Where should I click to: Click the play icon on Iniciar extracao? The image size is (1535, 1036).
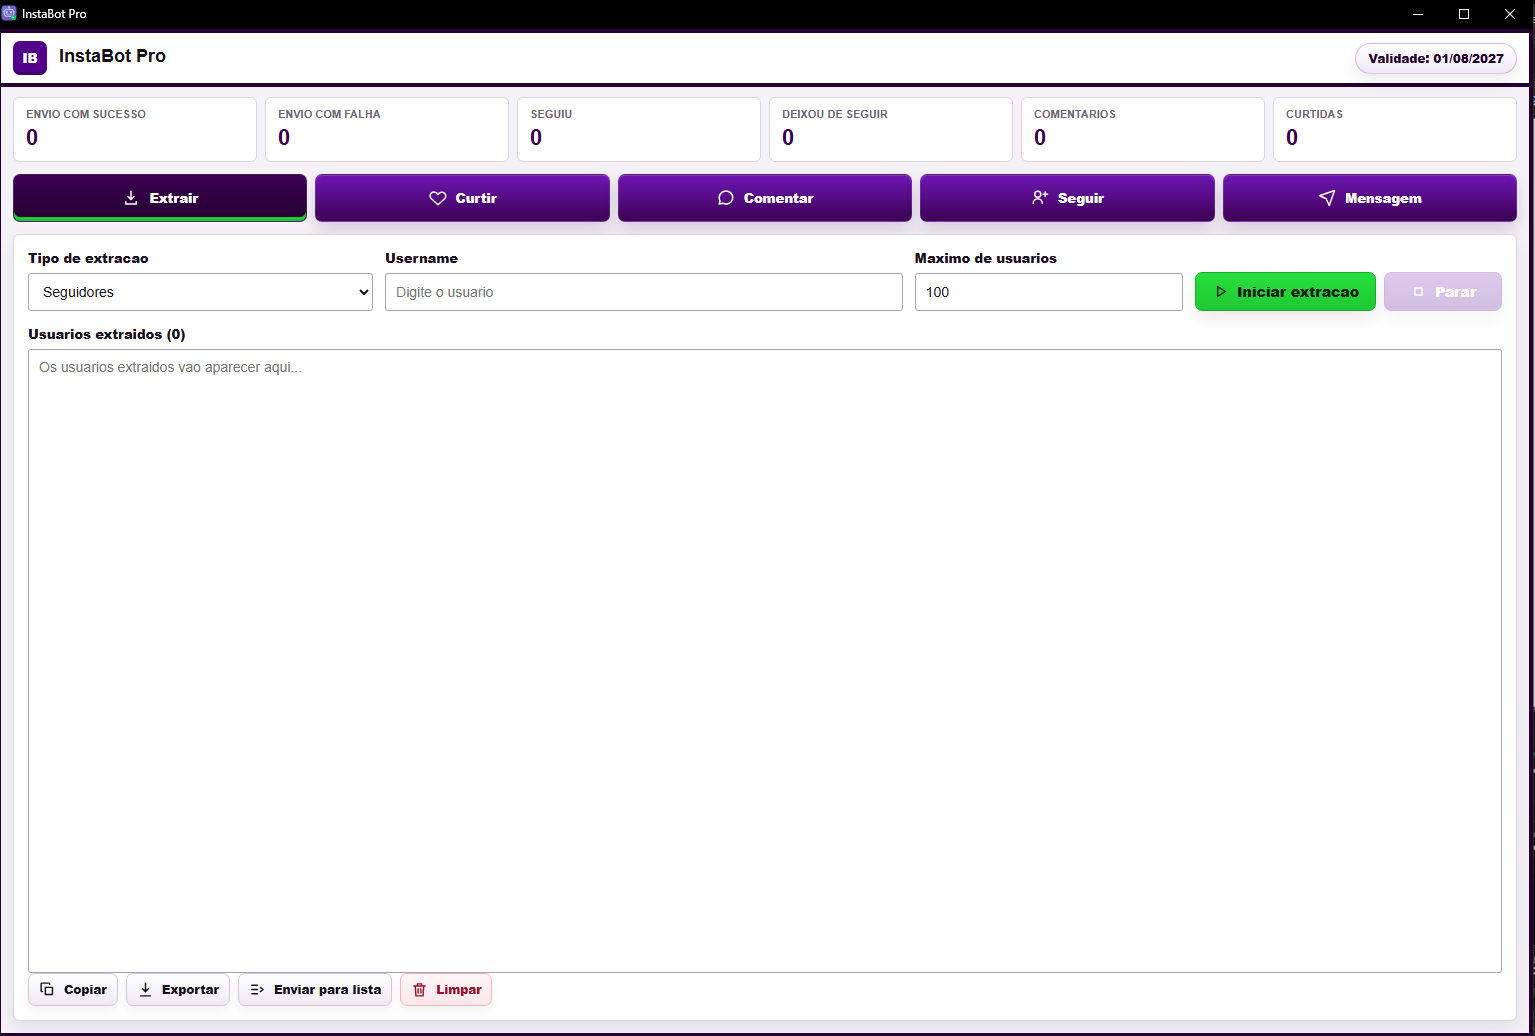click(1221, 292)
